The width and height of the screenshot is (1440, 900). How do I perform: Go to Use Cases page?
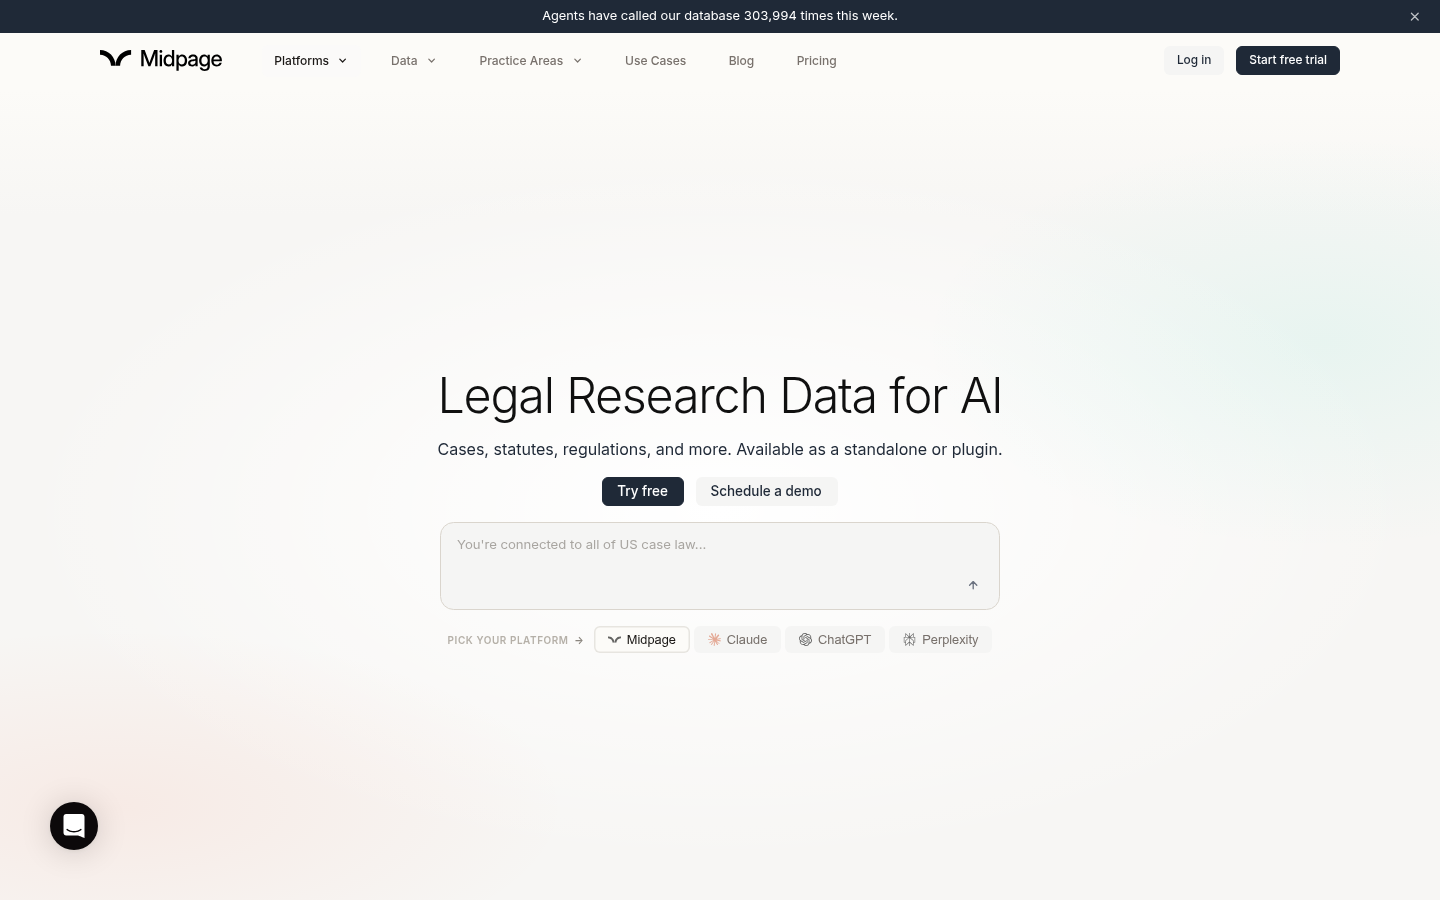pyautogui.click(x=655, y=61)
